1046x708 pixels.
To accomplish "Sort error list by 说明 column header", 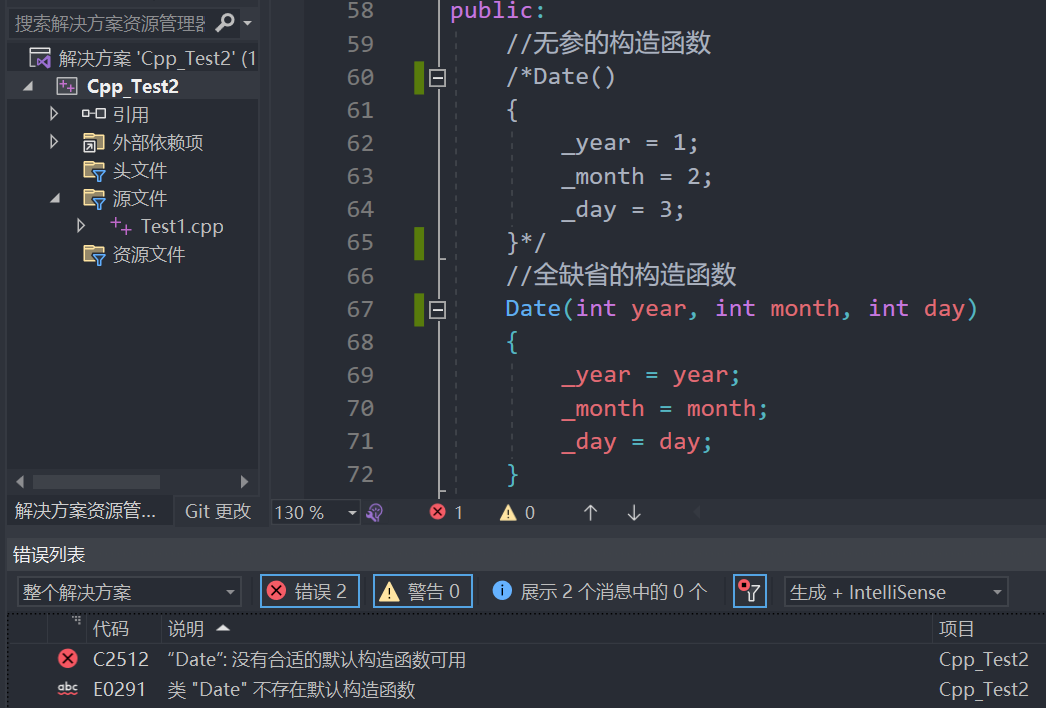I will point(185,629).
